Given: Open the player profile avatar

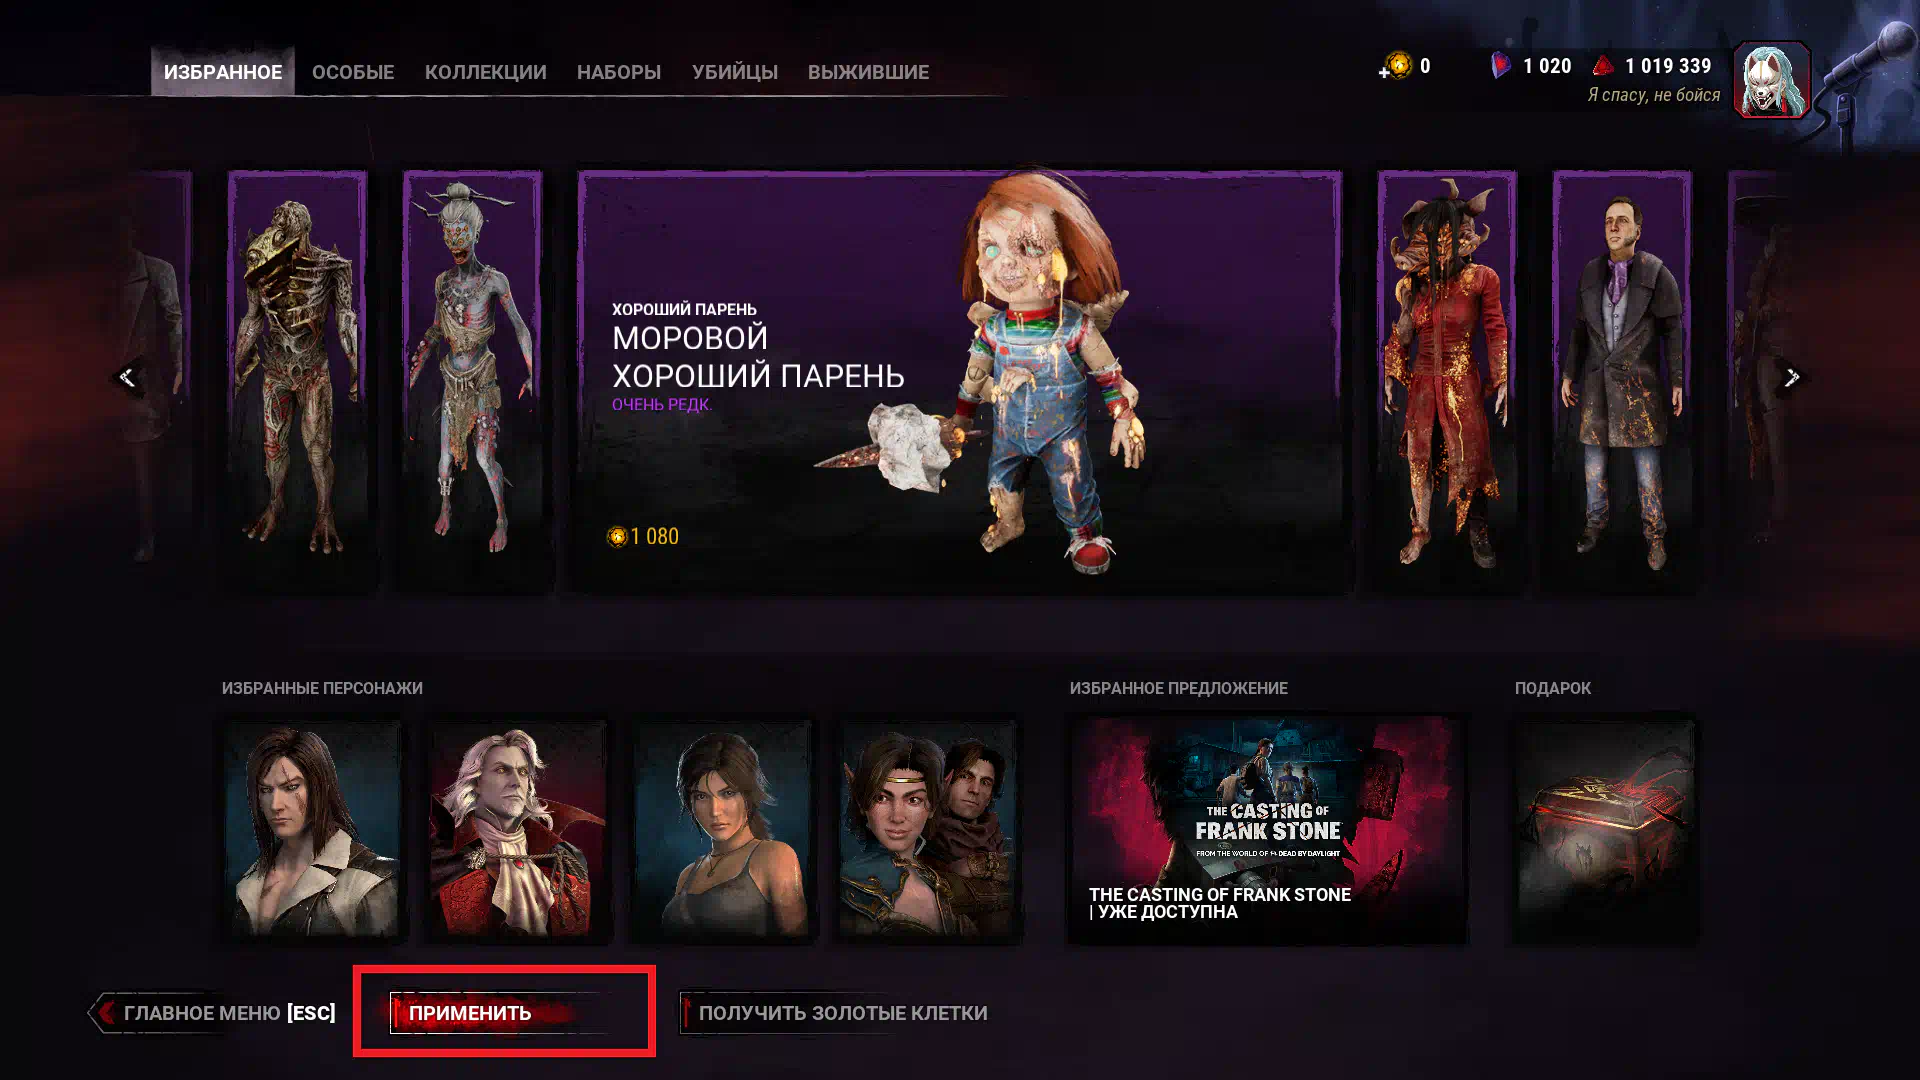Looking at the screenshot, I should [x=1772, y=80].
